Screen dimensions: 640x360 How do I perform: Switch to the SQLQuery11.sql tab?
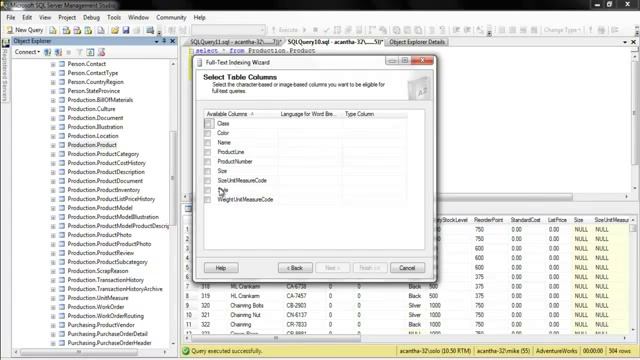tap(235, 42)
